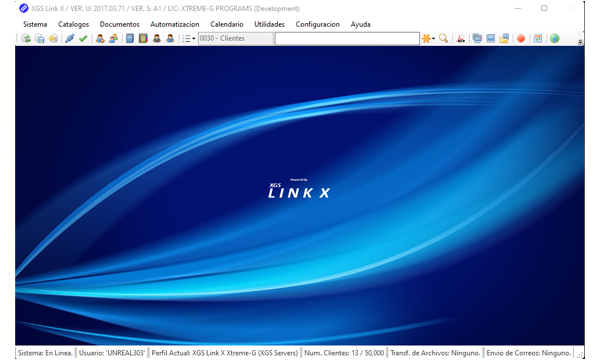Click the 'Transf. de Archivos: Ninguno.' status

click(x=435, y=353)
